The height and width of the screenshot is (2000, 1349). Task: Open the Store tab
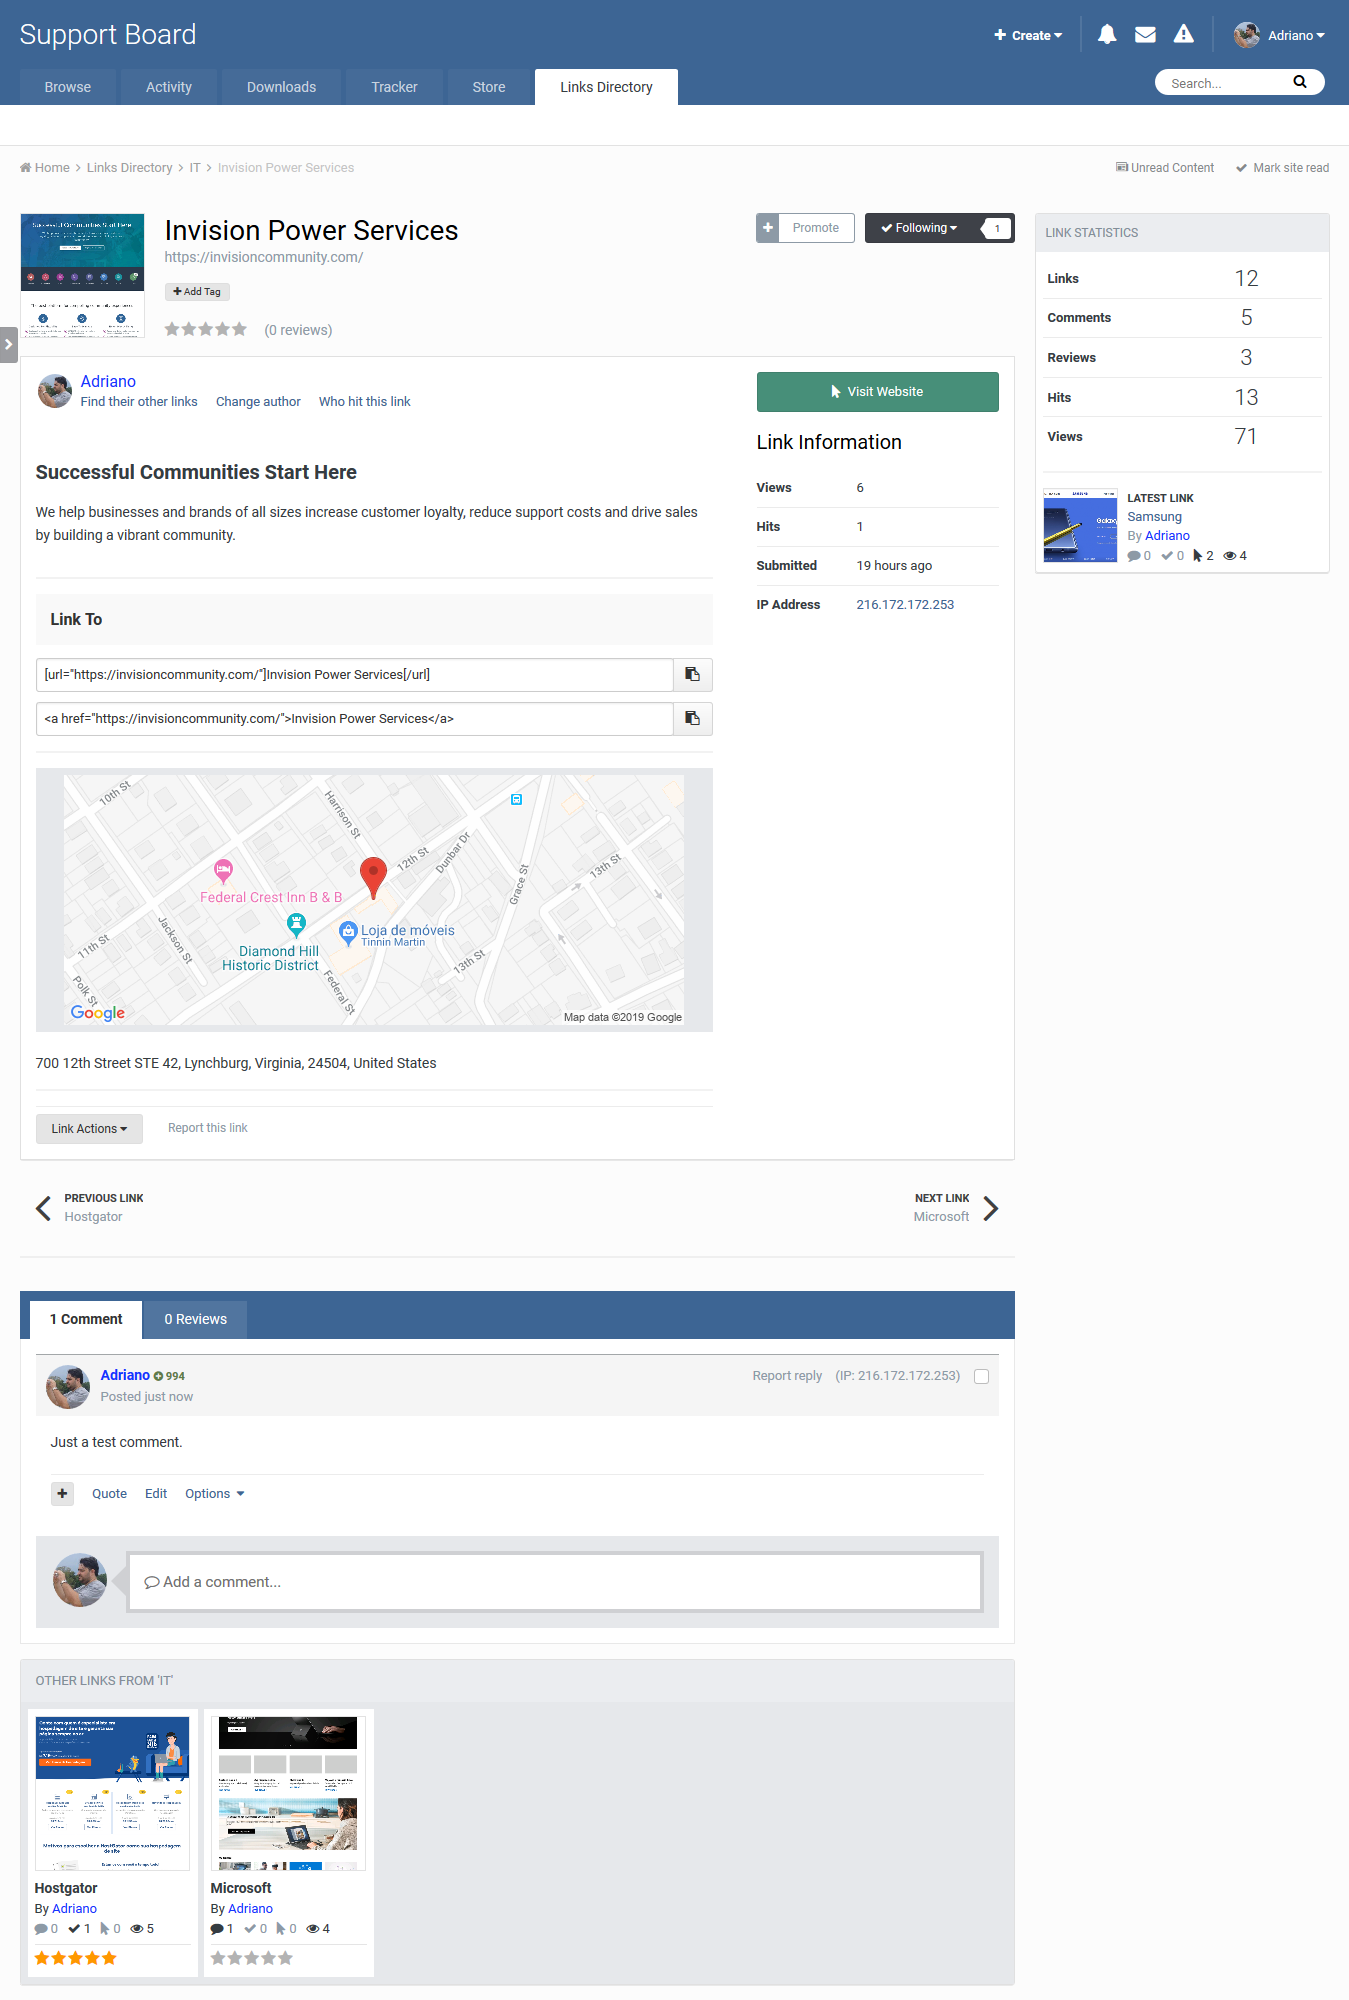[489, 87]
